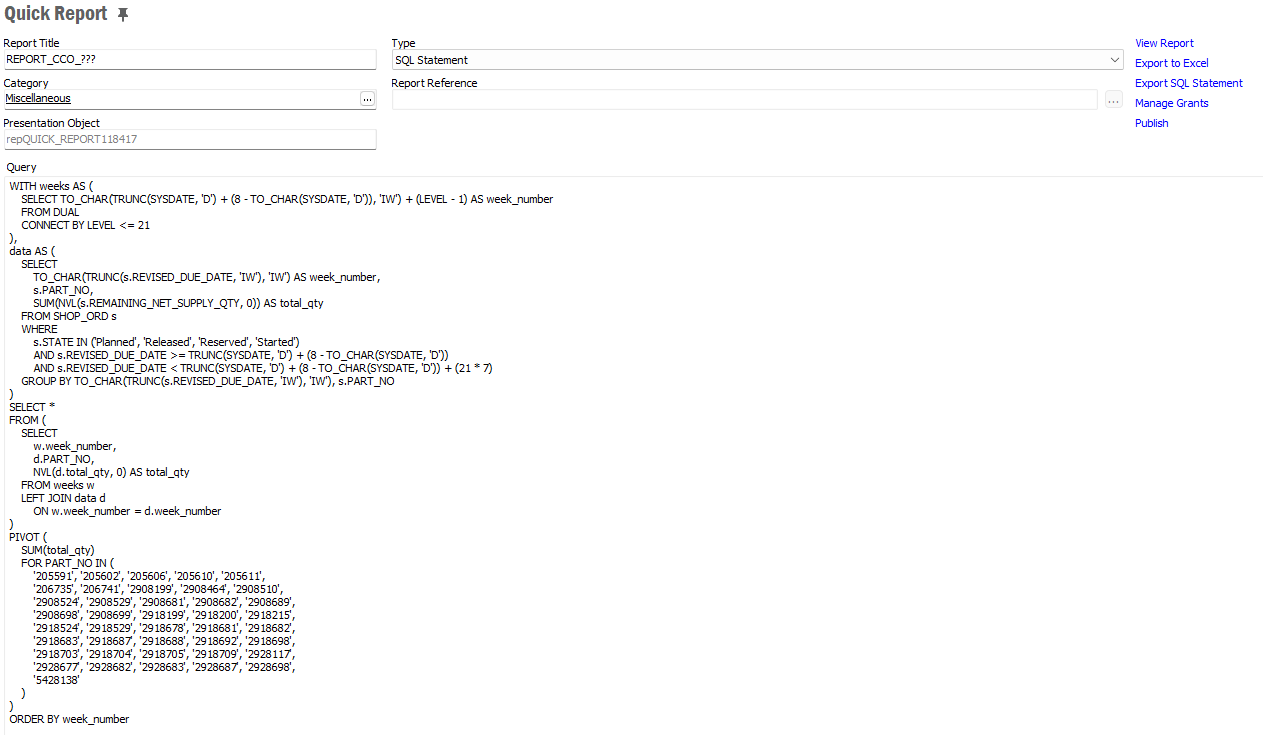Viewport: 1263px width, 735px height.
Task: Place cursor on the 'PIVOT (' line
Action: (x=28, y=537)
